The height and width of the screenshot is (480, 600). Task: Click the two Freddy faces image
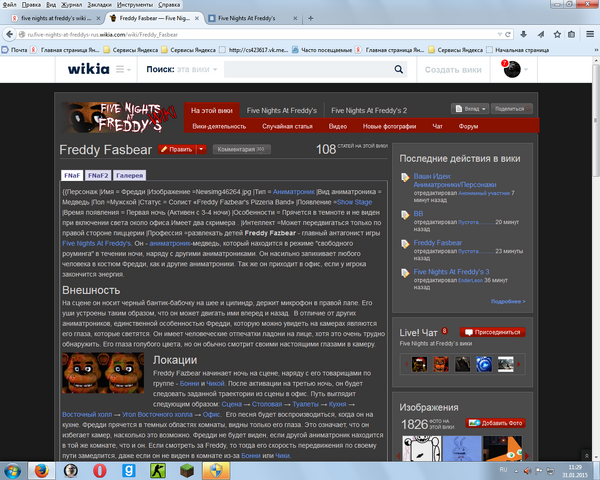click(103, 373)
